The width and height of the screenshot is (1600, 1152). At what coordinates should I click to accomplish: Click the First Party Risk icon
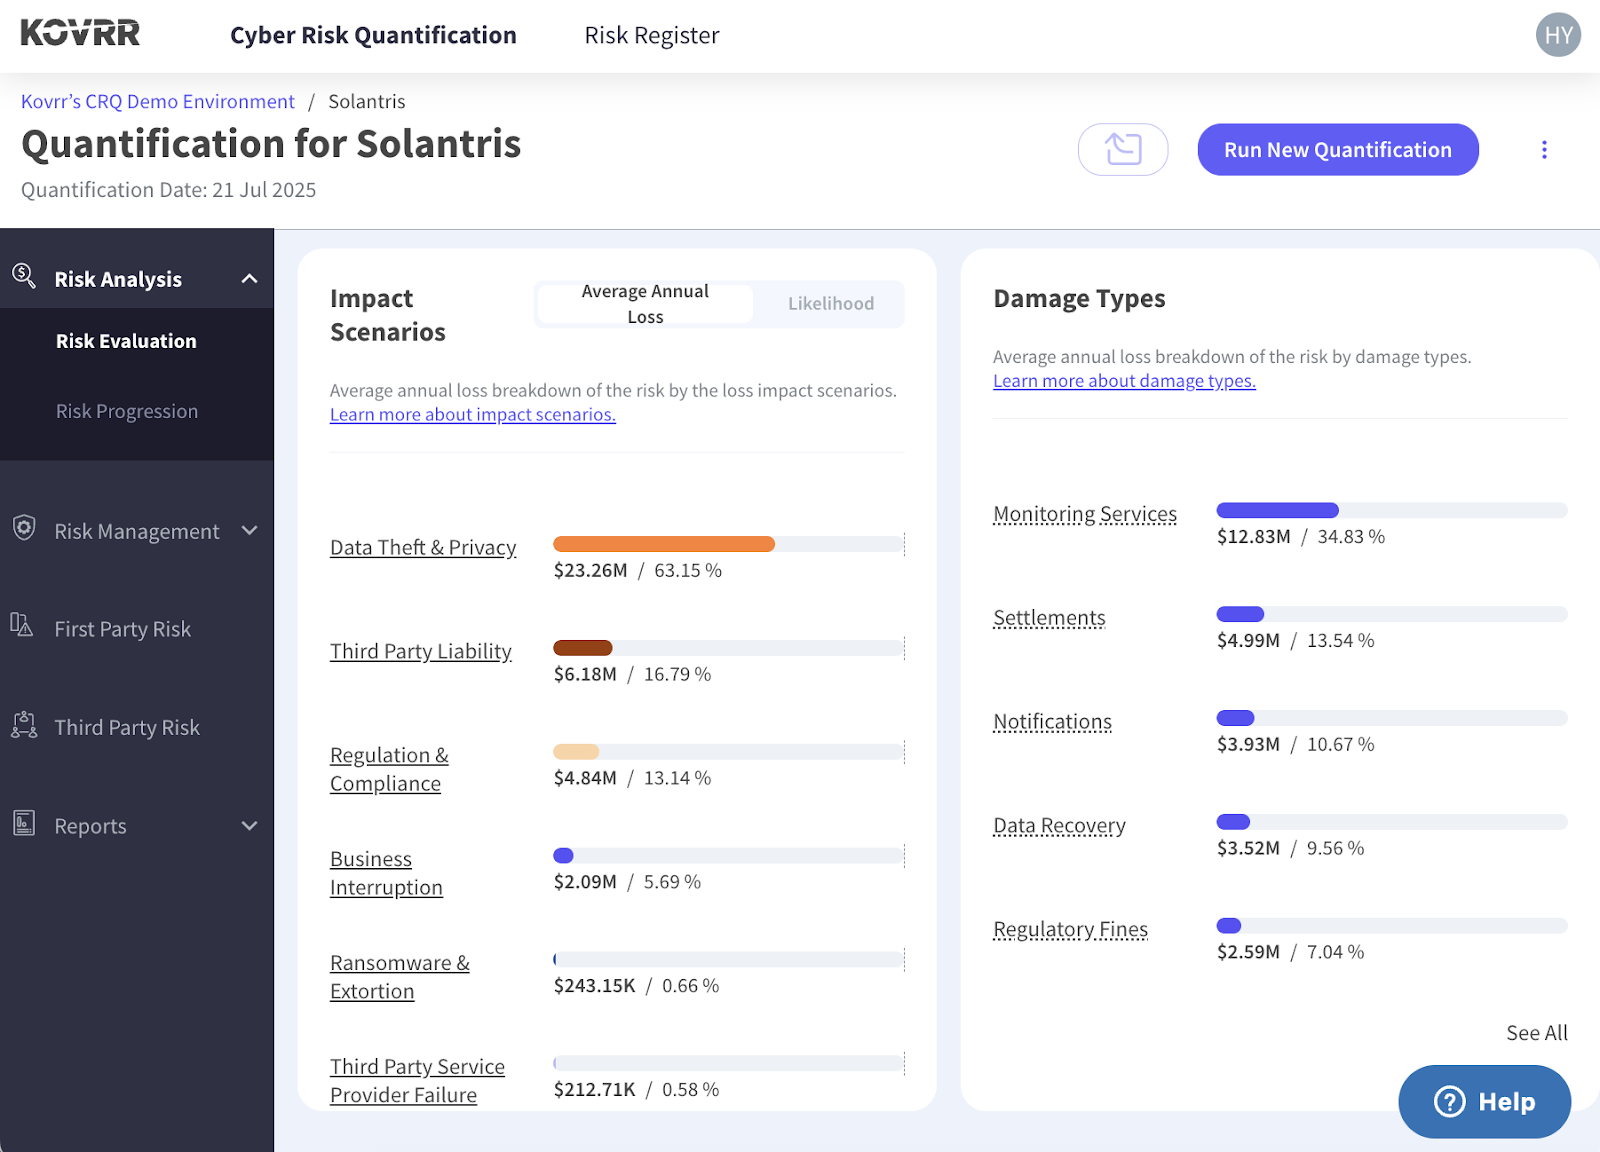tap(22, 625)
